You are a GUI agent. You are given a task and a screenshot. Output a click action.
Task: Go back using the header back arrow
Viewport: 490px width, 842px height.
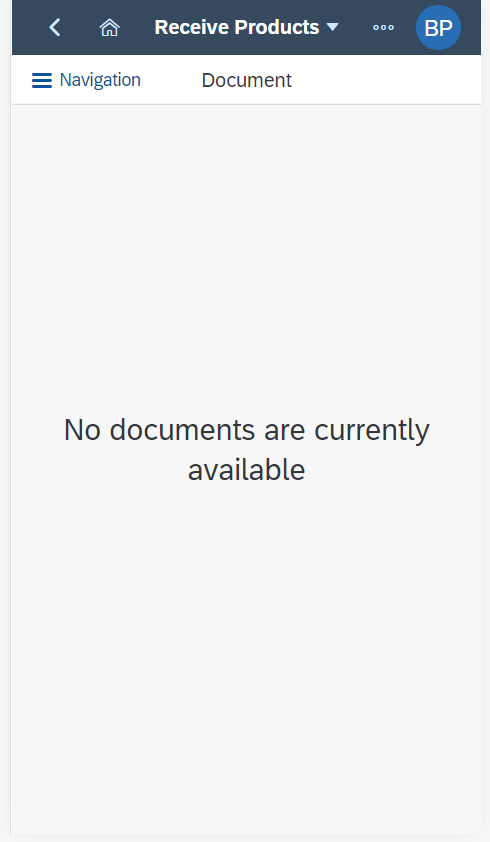[x=55, y=27]
